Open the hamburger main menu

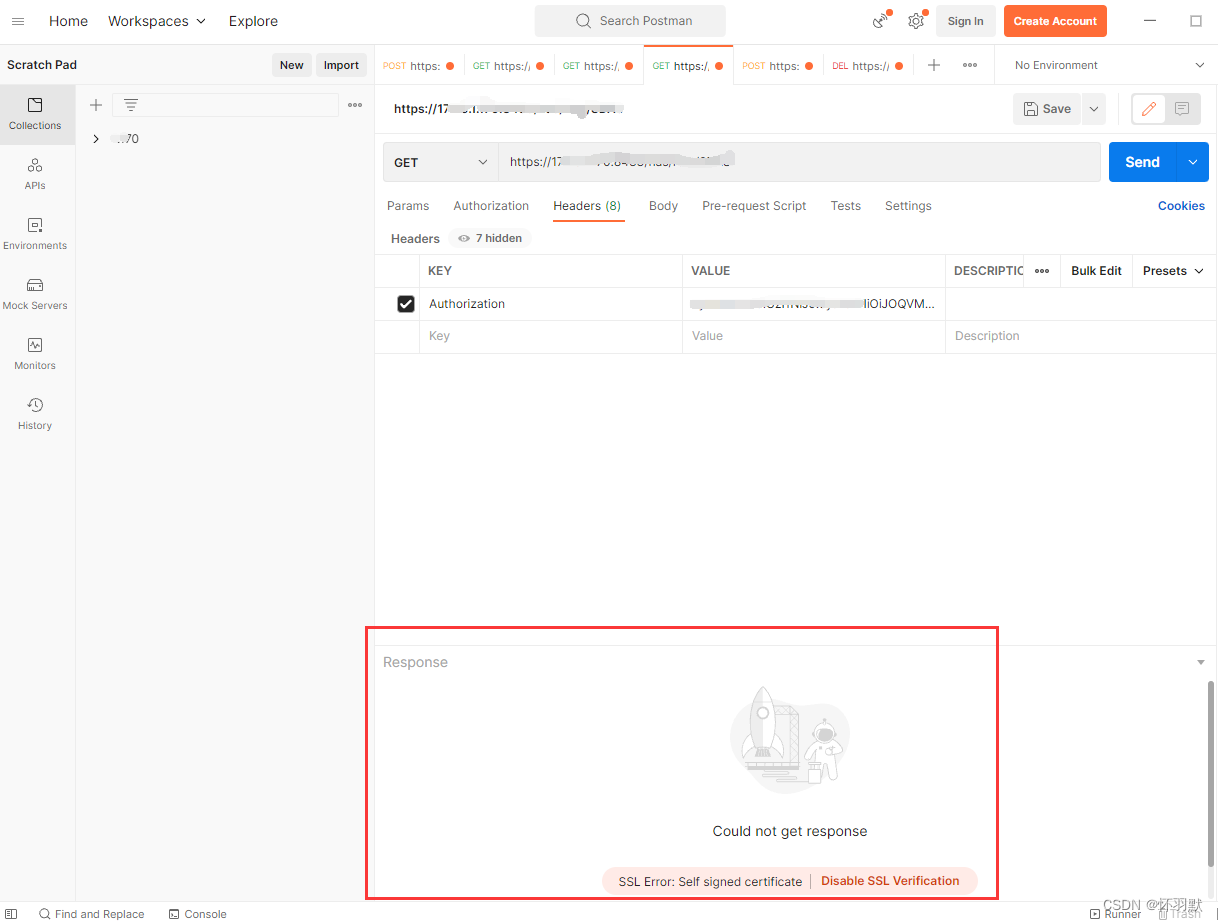pos(17,21)
